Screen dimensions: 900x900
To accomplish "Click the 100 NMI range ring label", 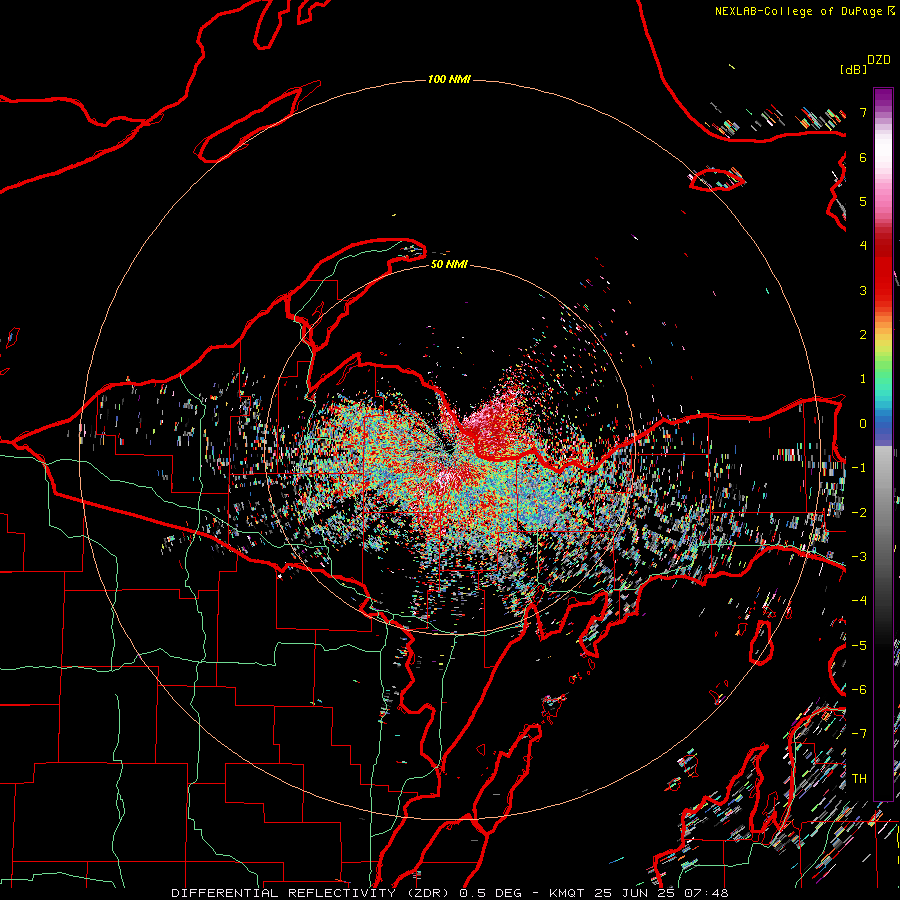I will point(449,79).
